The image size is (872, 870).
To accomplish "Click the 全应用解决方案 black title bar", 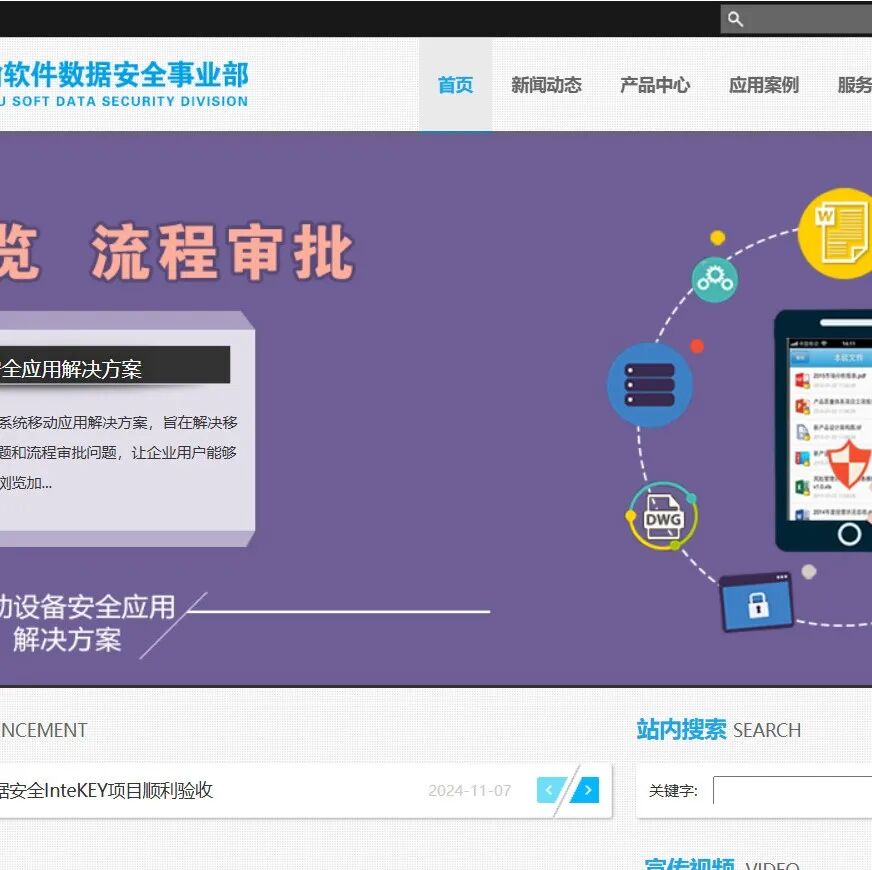I will click(115, 365).
